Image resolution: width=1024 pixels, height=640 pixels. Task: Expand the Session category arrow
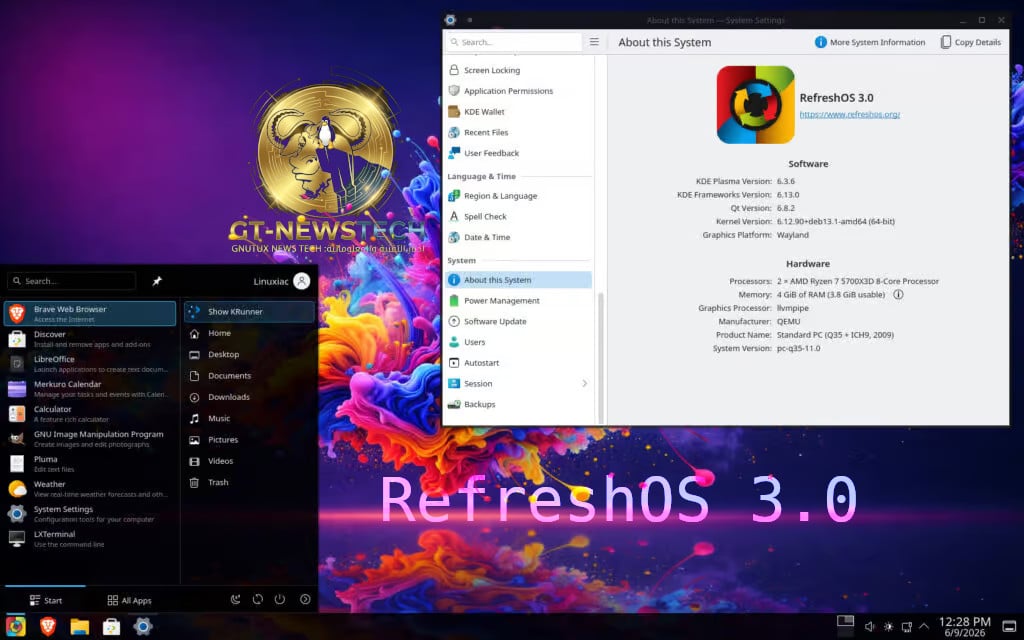(x=584, y=383)
